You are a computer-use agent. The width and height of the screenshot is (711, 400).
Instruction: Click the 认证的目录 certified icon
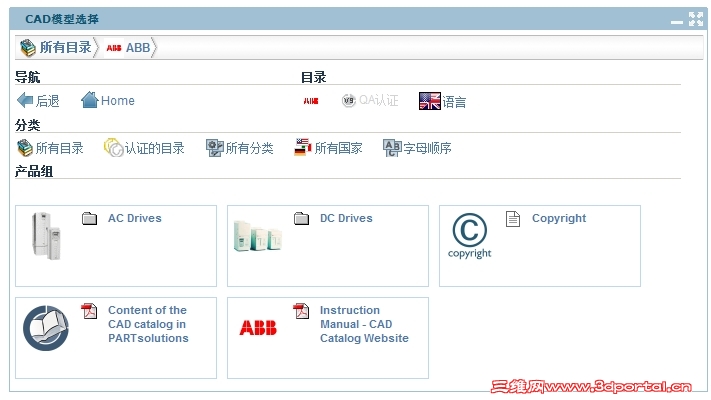coord(113,148)
